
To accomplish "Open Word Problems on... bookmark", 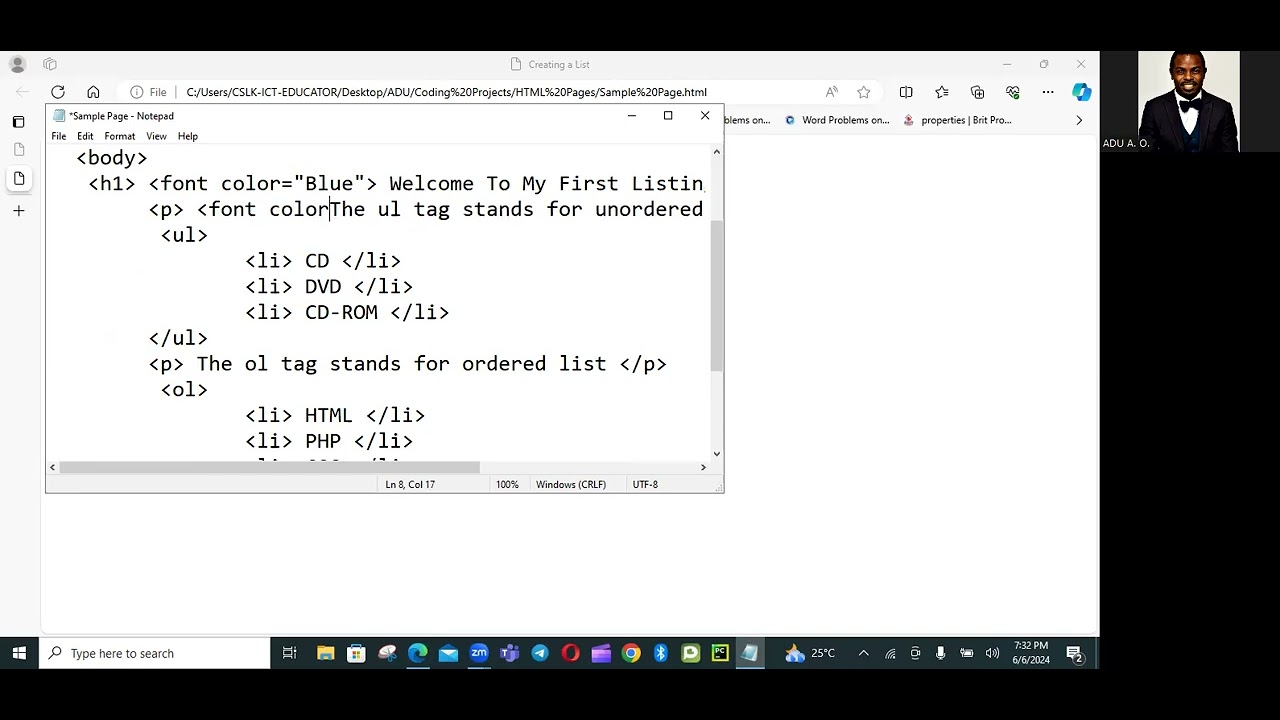I will pyautogui.click(x=837, y=120).
